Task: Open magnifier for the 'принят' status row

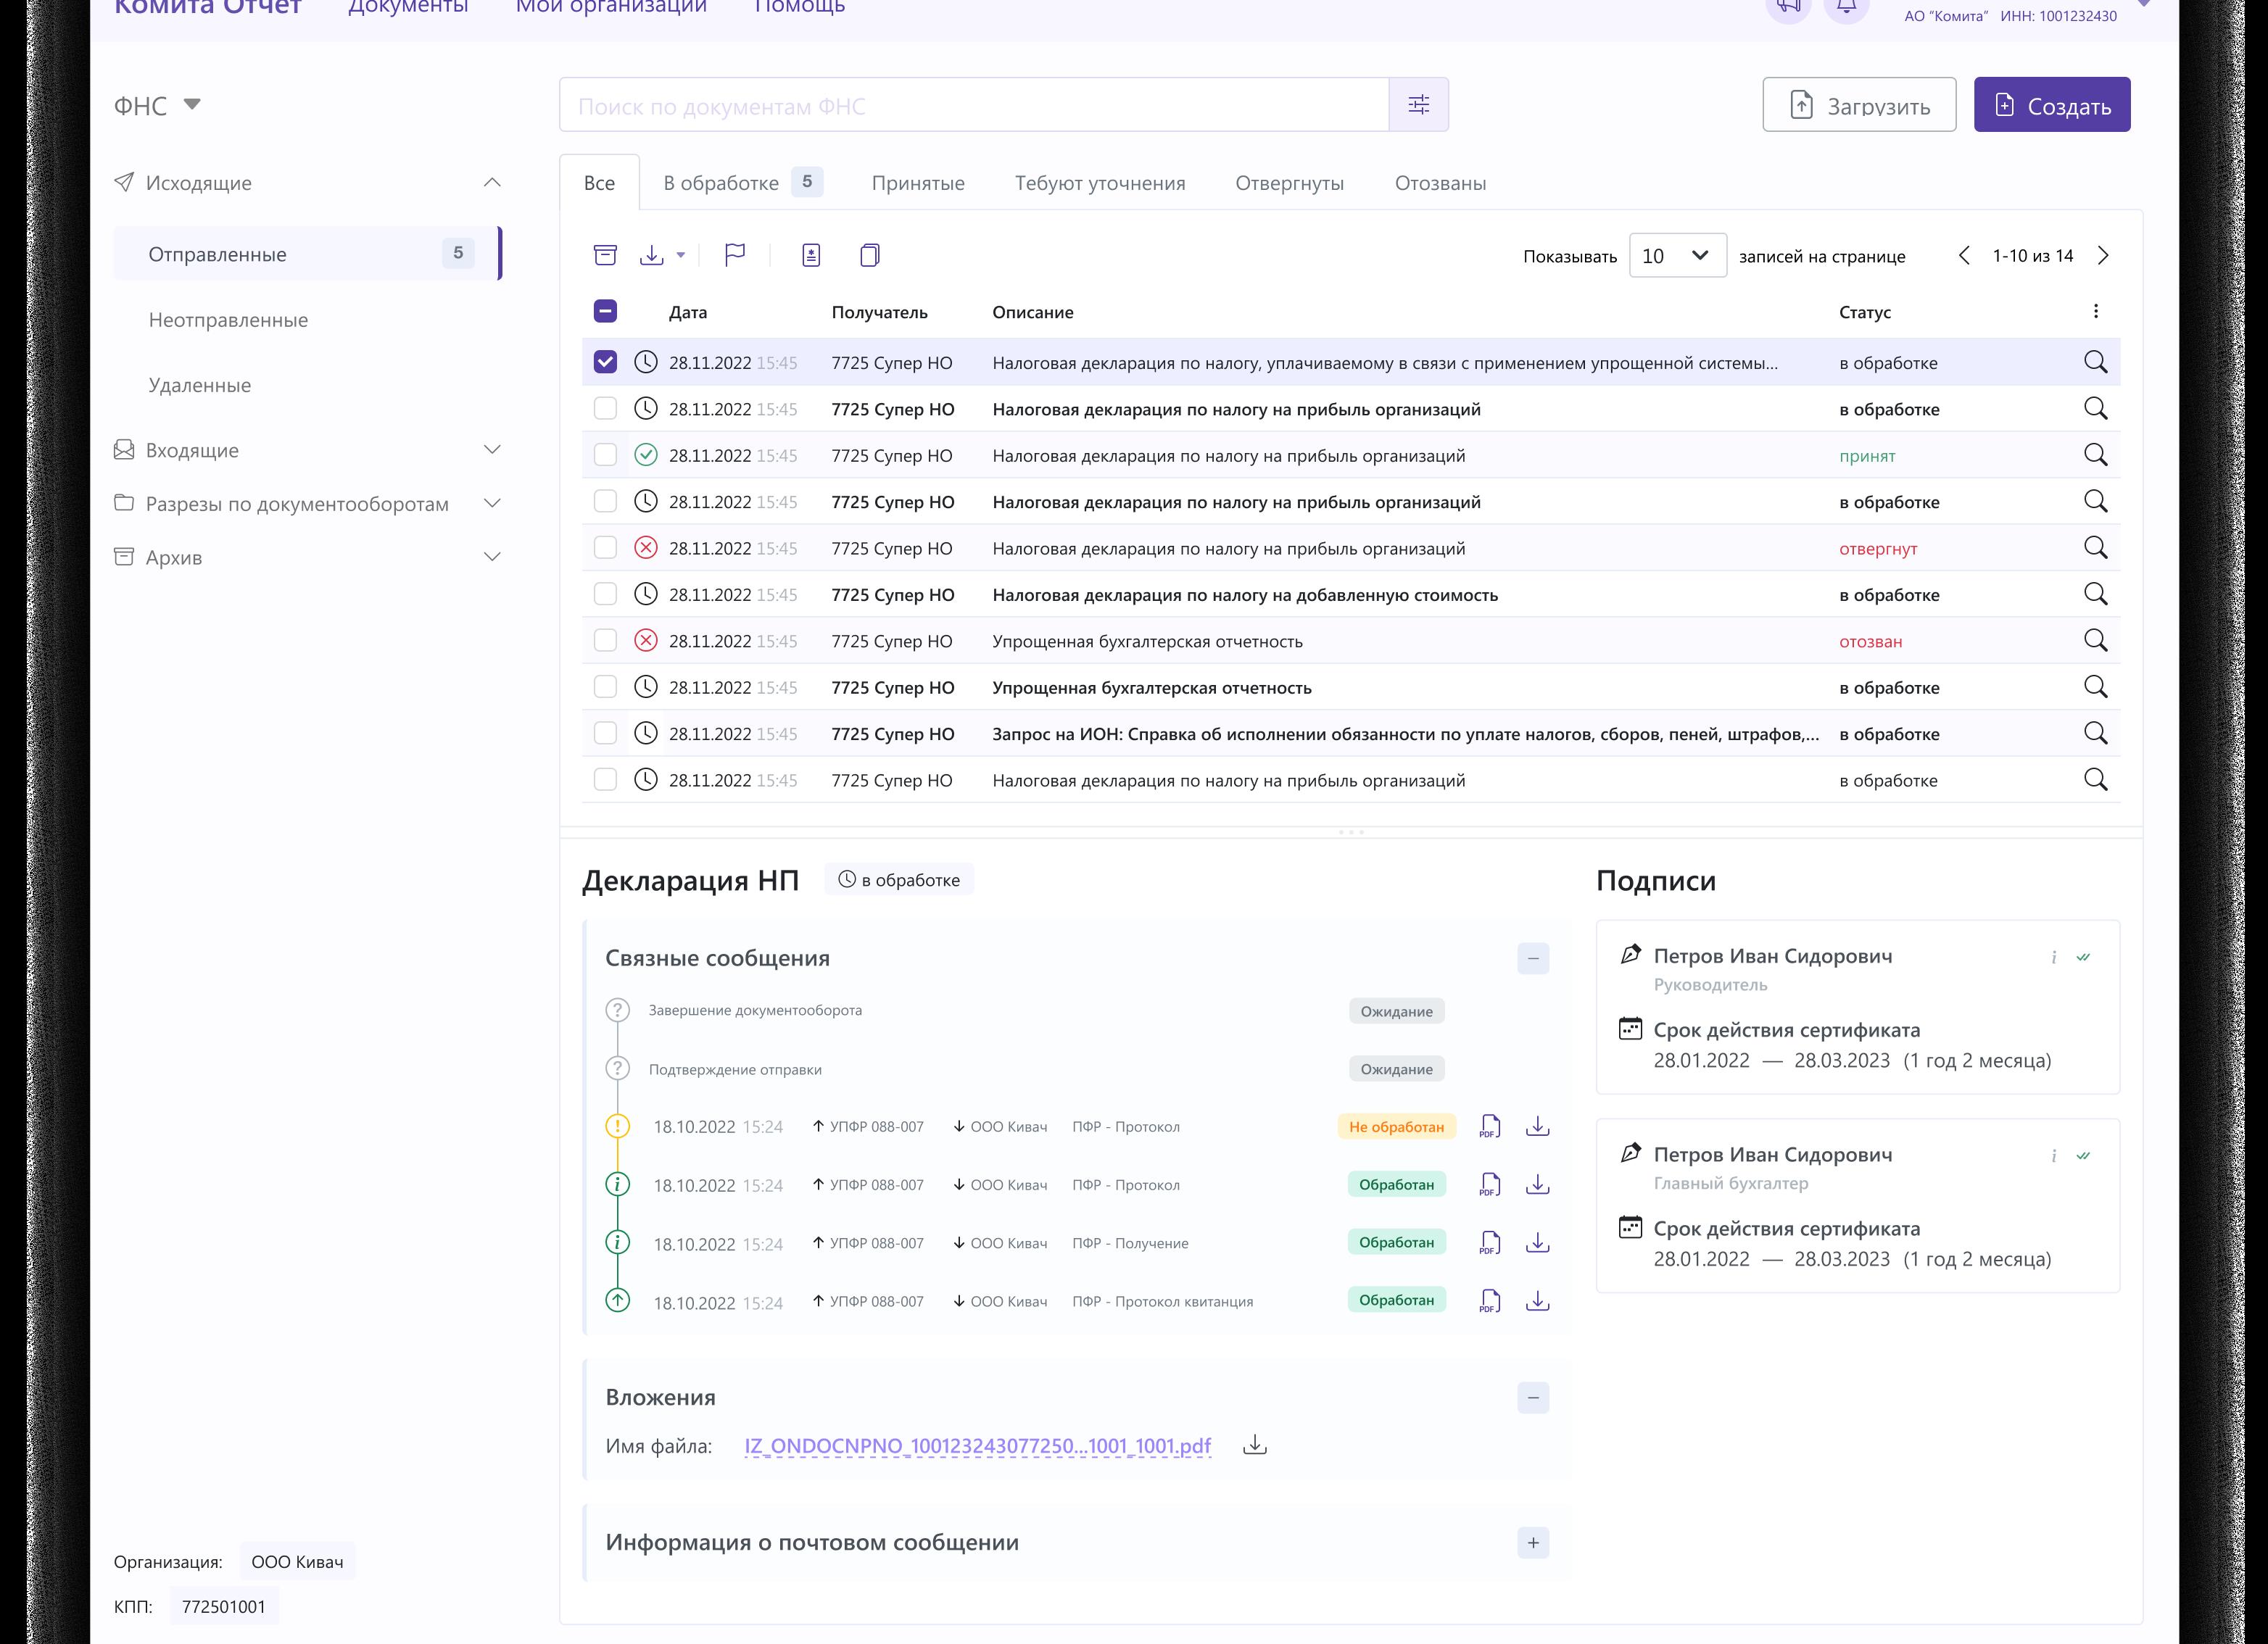Action: [2096, 455]
